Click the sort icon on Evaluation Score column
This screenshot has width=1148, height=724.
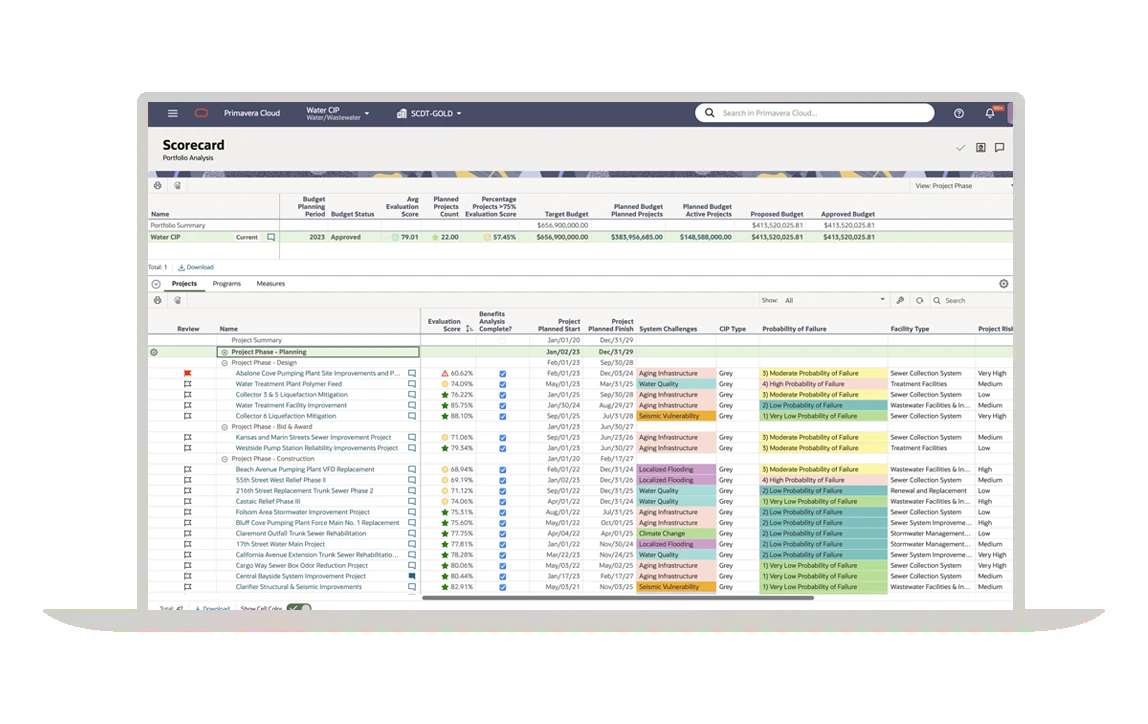[x=469, y=328]
